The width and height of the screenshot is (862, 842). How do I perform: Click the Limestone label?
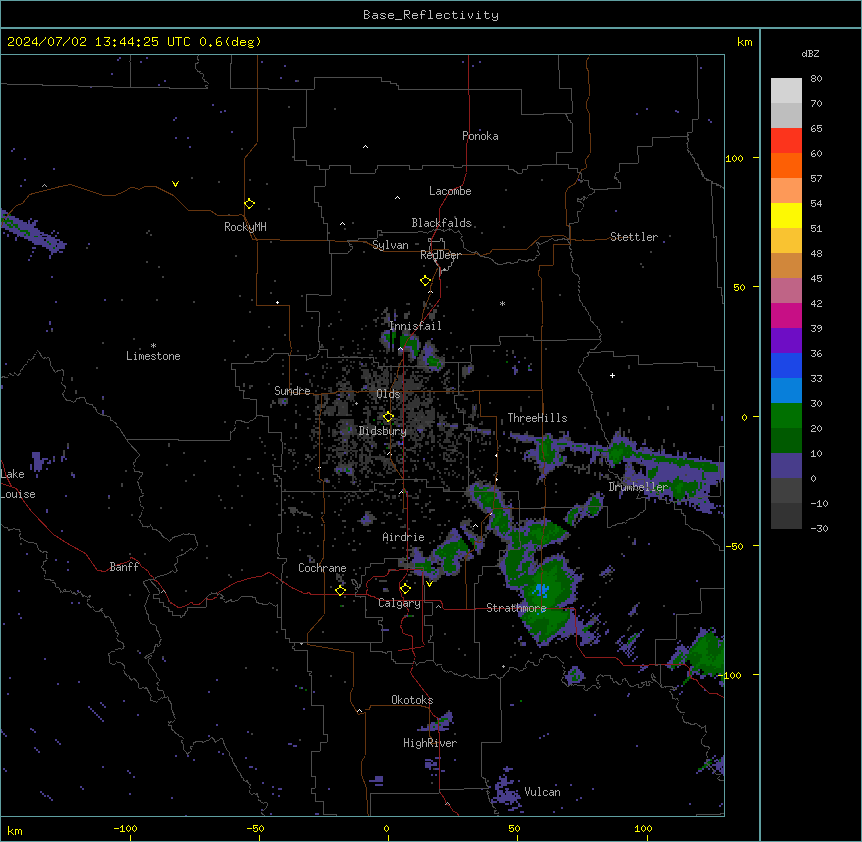153,356
